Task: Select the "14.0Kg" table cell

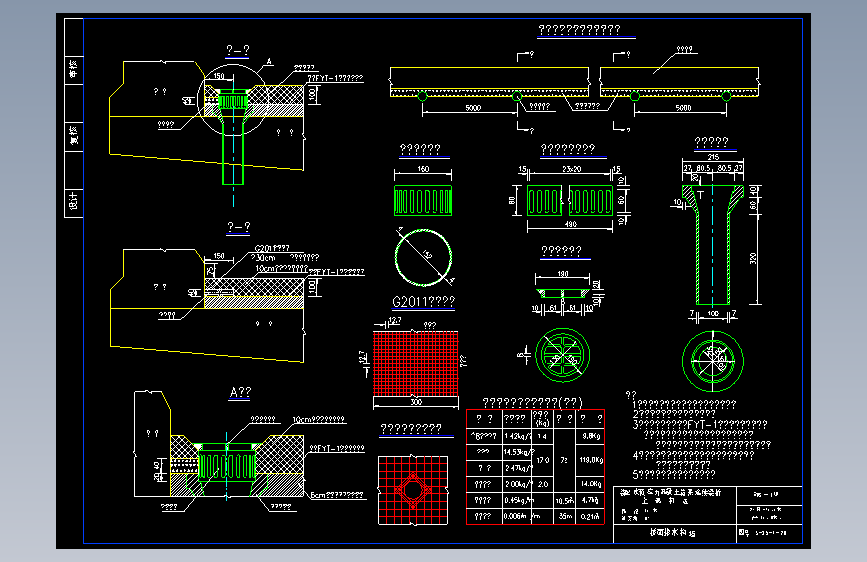Action: click(591, 484)
